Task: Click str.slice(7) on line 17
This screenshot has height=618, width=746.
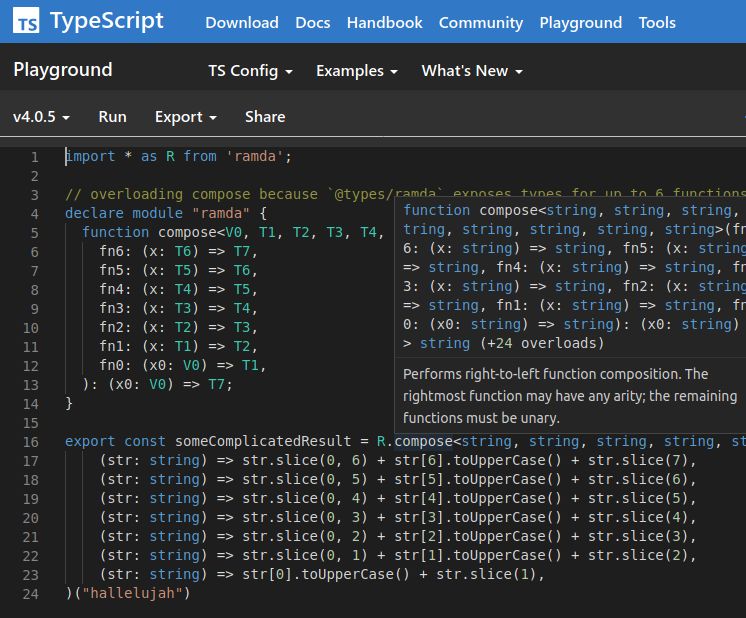Action: [x=638, y=460]
